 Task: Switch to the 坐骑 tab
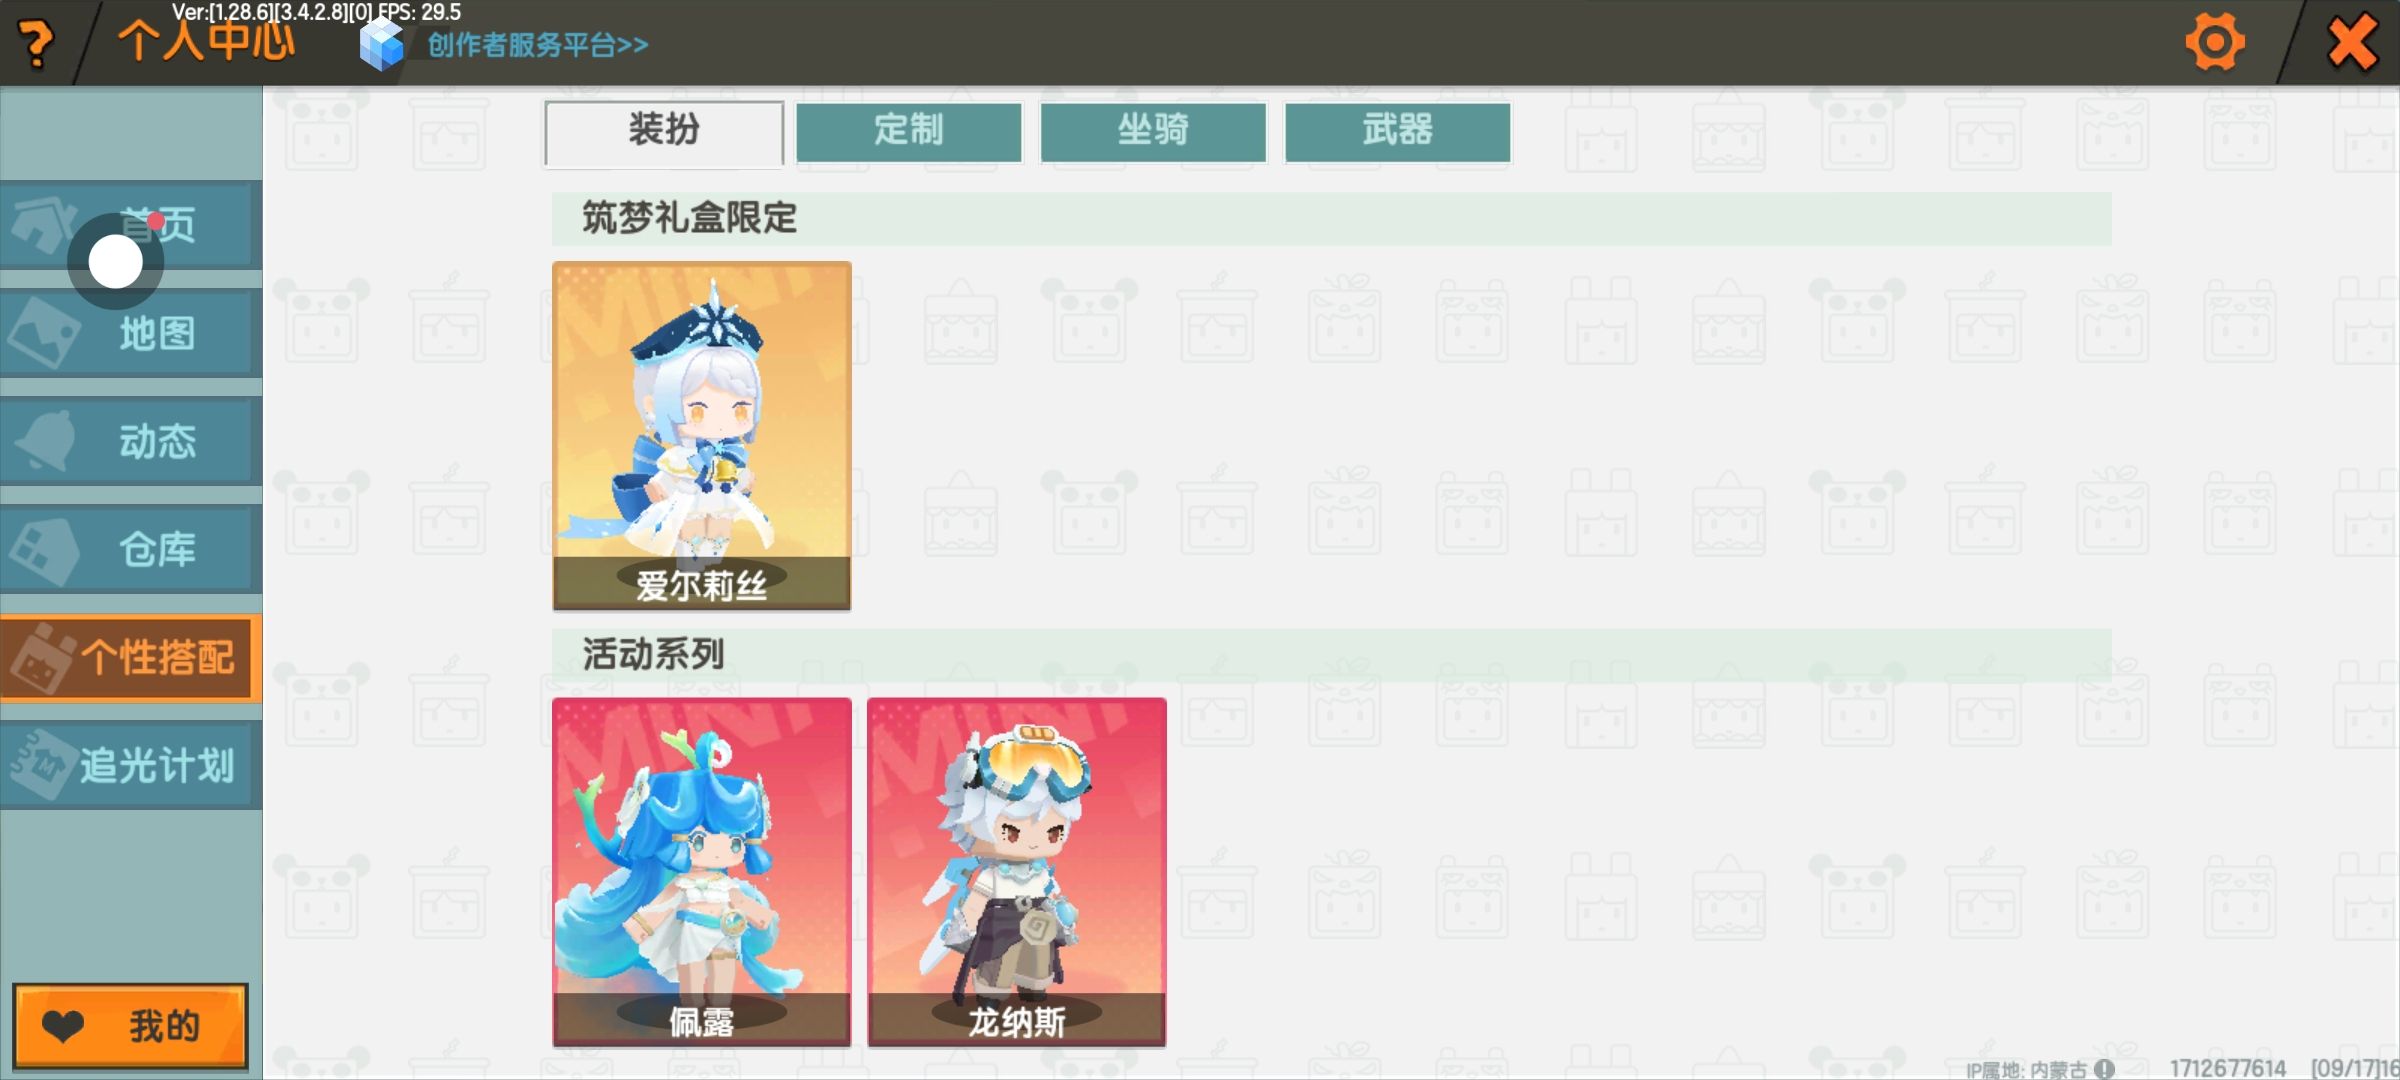(x=1153, y=132)
